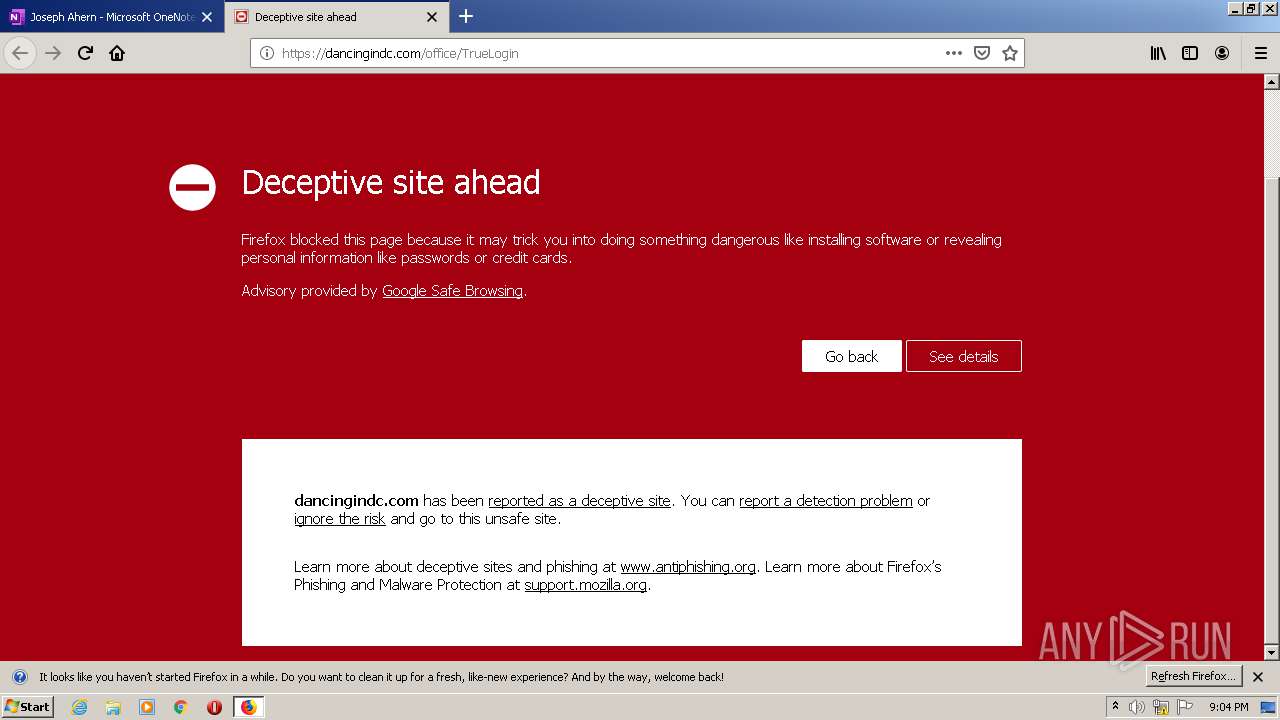Select Firefox taskbar button

(248, 707)
